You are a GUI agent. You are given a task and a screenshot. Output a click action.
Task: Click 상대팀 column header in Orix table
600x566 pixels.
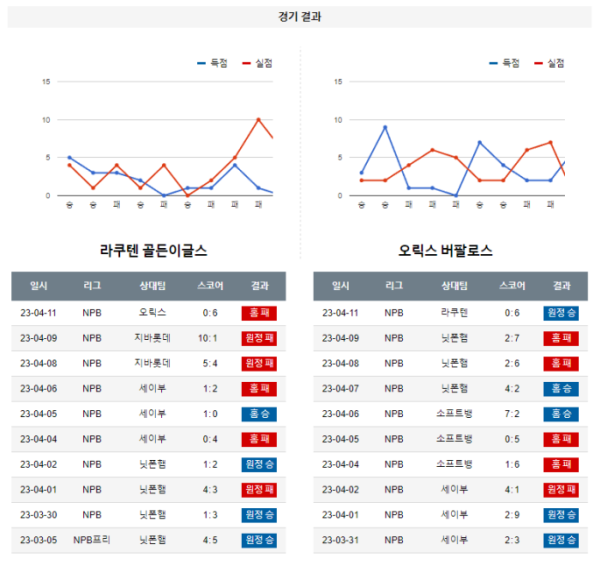coord(454,286)
